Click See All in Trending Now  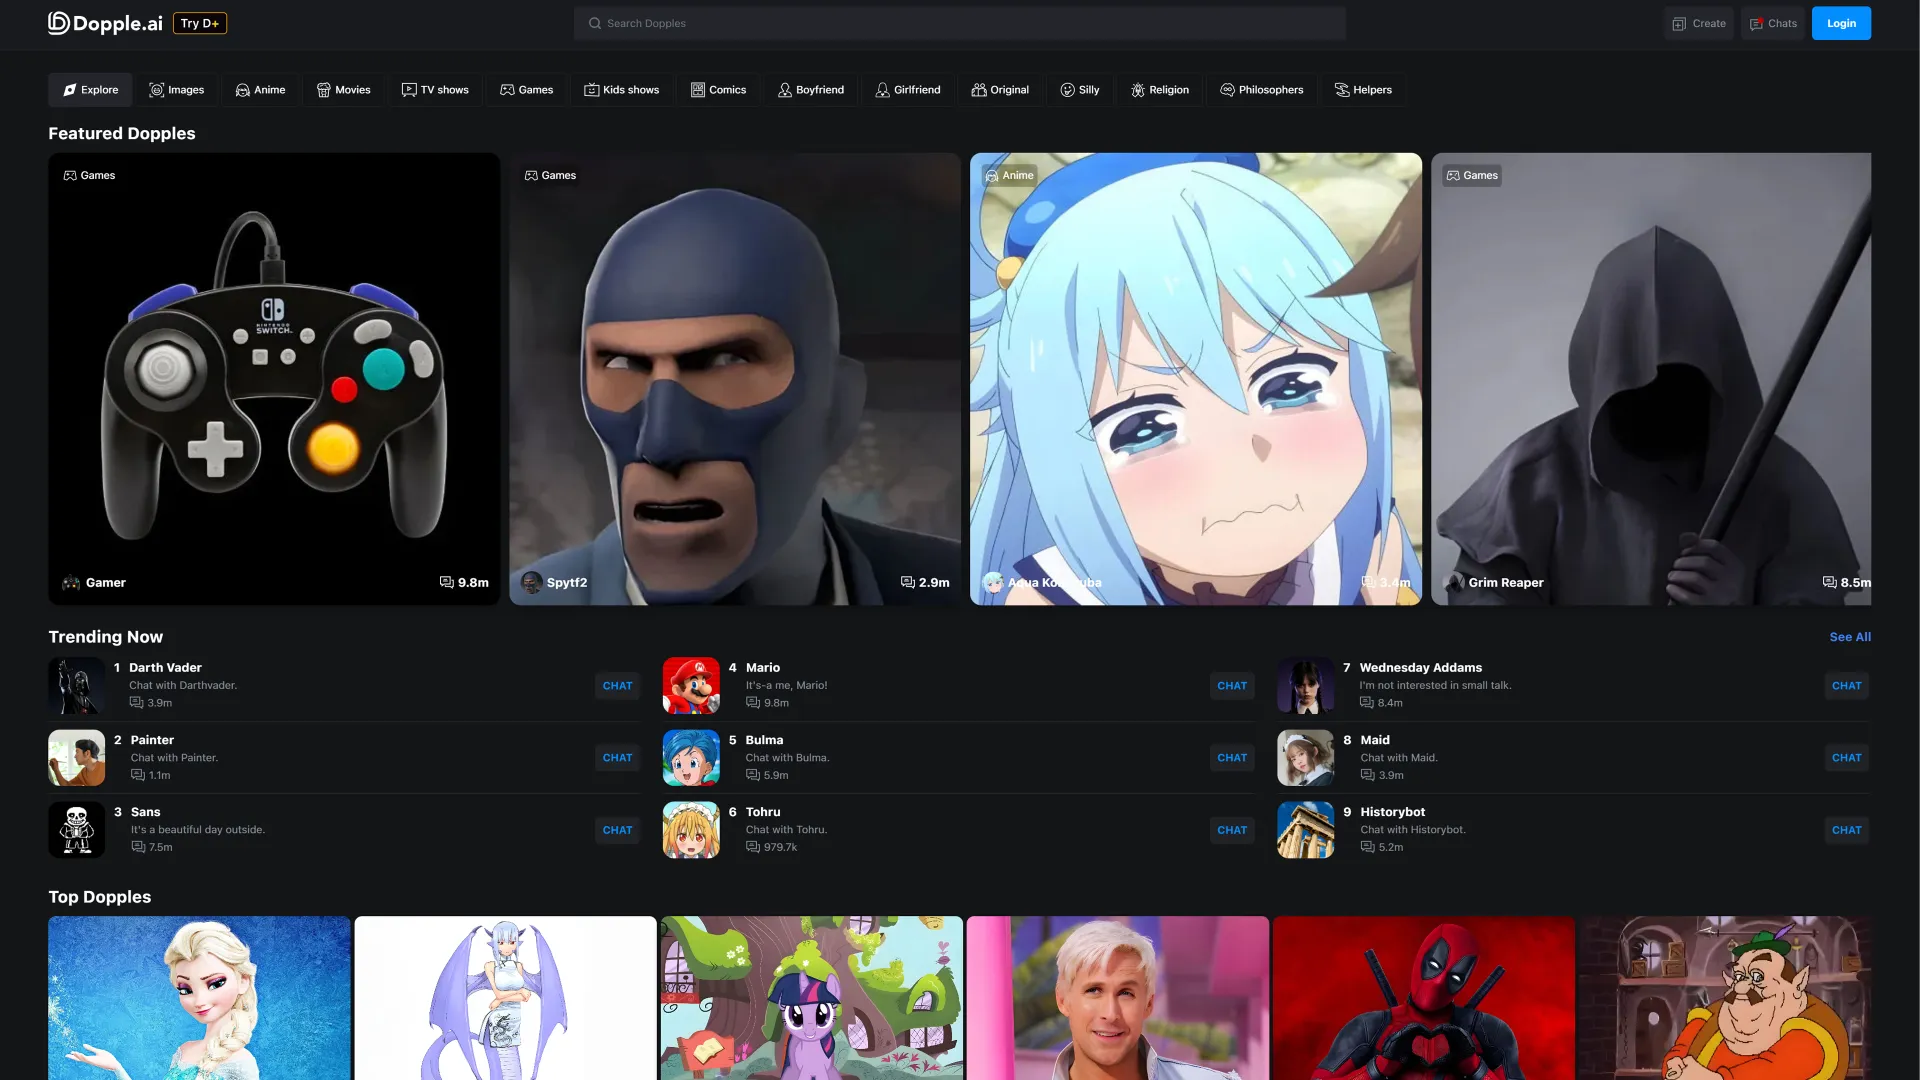(1850, 637)
